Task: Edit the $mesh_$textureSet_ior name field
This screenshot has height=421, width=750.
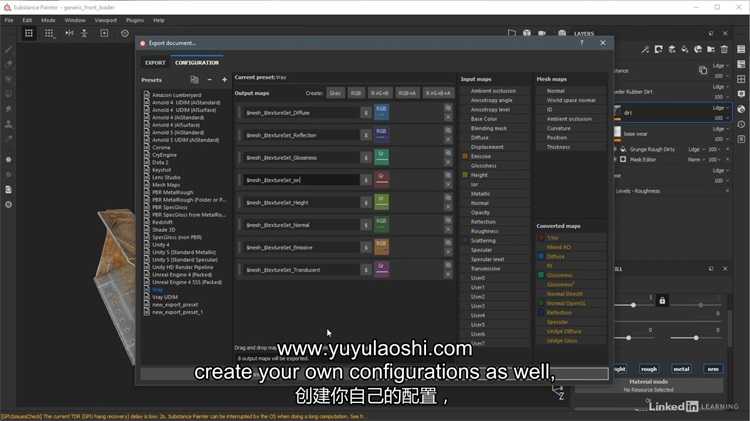Action: pyautogui.click(x=301, y=180)
